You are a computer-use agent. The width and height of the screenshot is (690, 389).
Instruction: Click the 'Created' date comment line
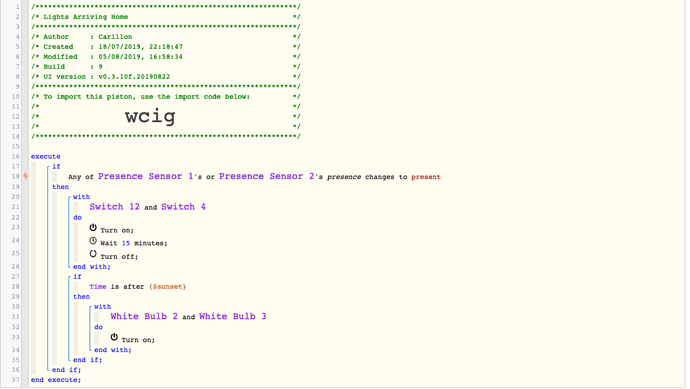pyautogui.click(x=166, y=47)
